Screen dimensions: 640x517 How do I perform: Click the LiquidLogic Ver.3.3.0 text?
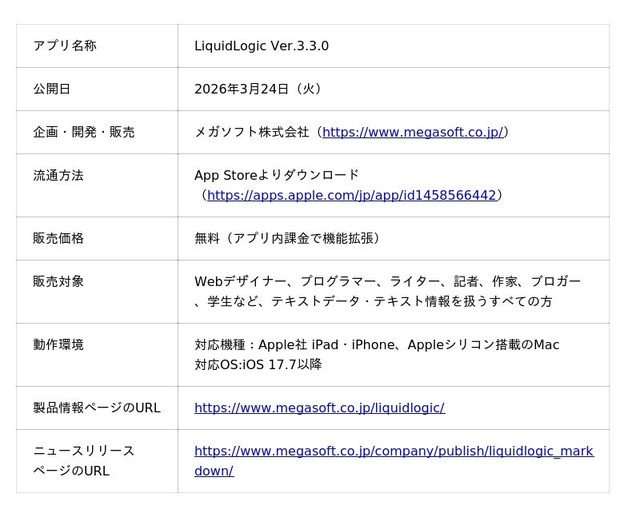(261, 46)
